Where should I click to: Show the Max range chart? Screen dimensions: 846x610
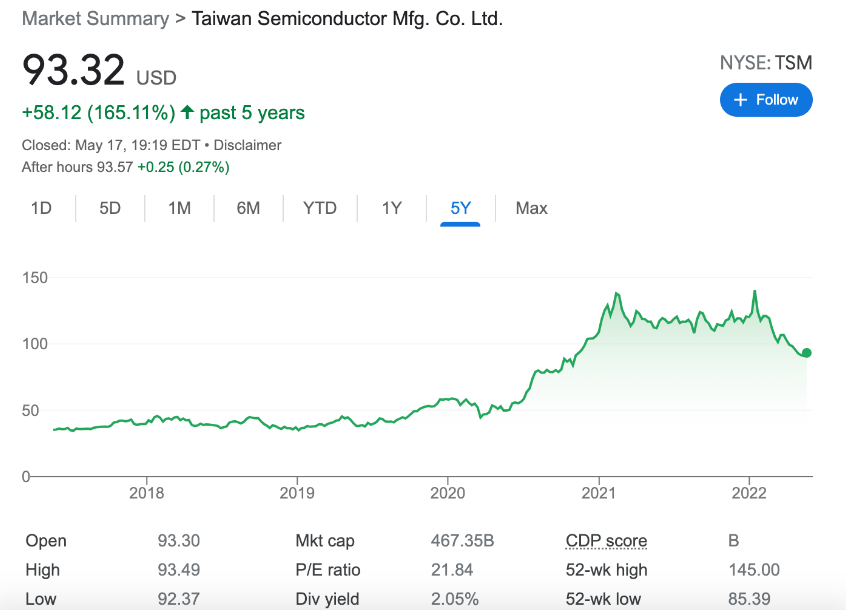531,208
